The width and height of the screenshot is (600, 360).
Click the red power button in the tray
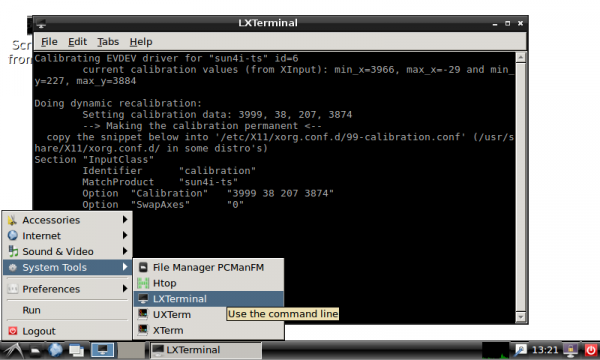coord(591,350)
